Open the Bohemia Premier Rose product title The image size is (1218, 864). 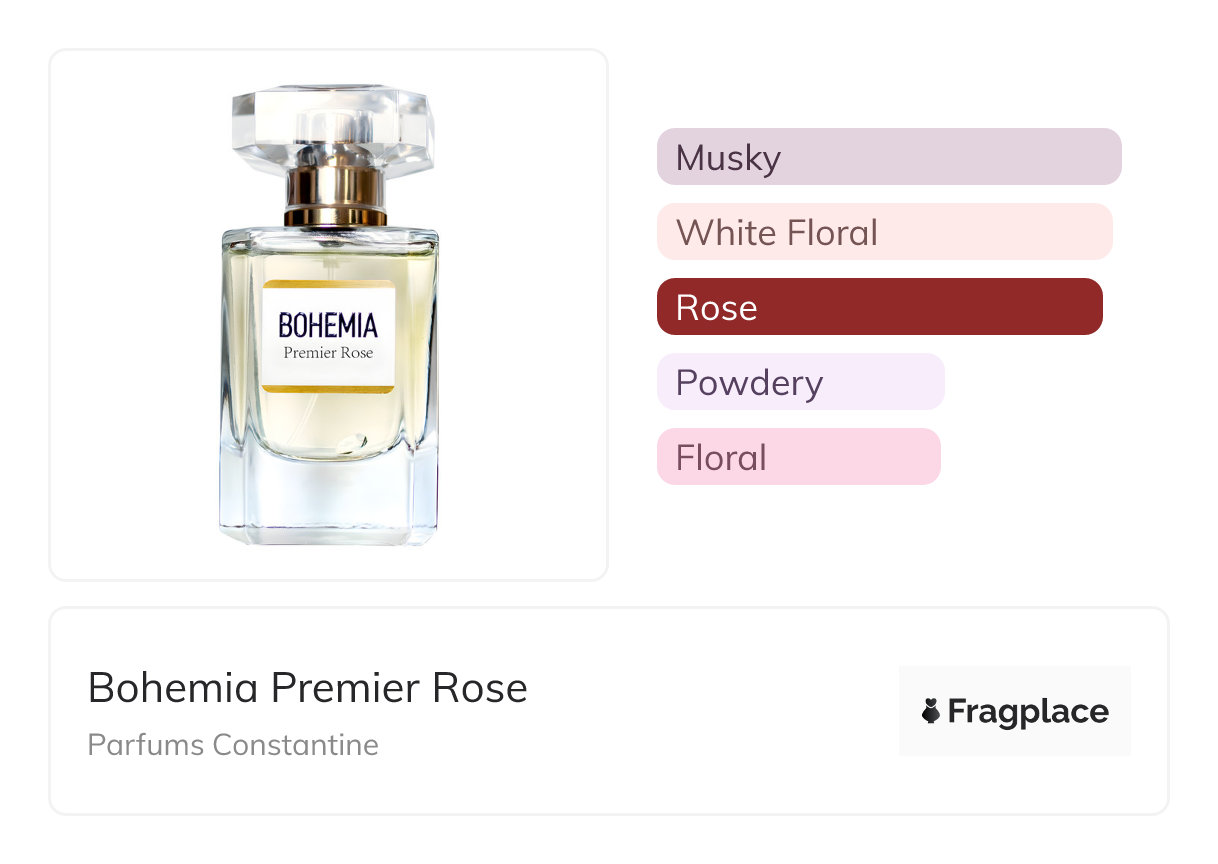(307, 688)
